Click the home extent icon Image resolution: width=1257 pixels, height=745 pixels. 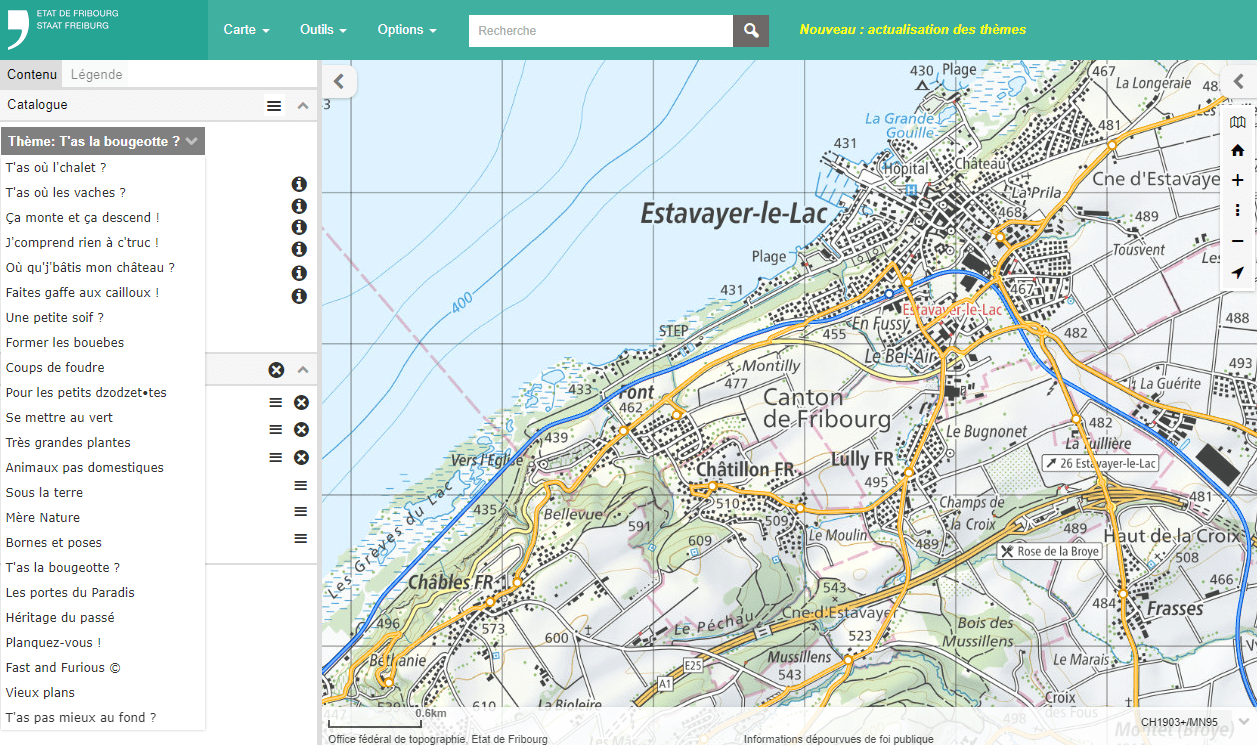[x=1237, y=151]
